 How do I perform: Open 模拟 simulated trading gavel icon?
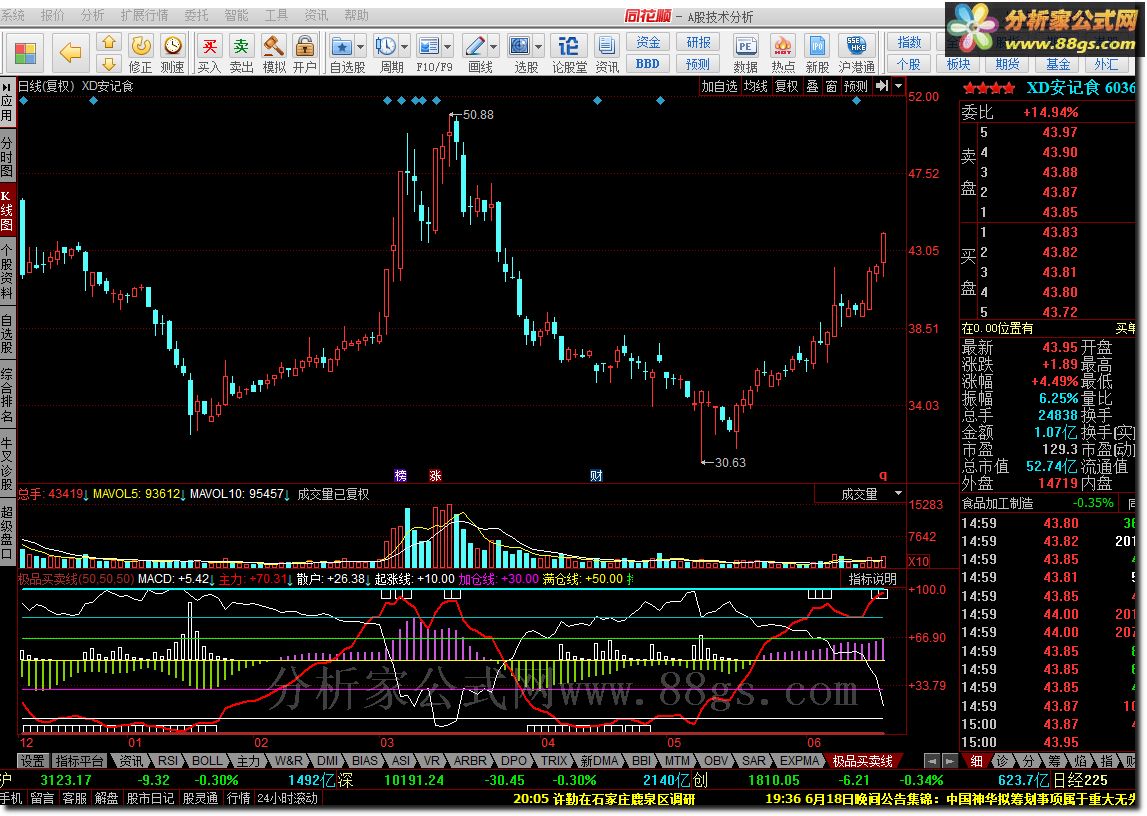click(x=274, y=53)
